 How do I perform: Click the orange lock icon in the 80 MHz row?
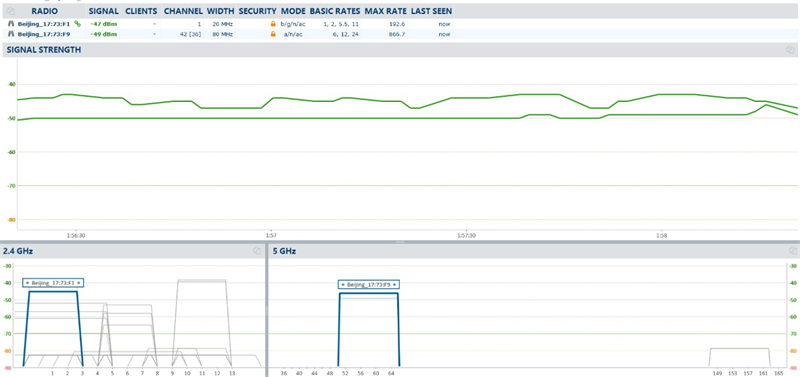[273, 34]
